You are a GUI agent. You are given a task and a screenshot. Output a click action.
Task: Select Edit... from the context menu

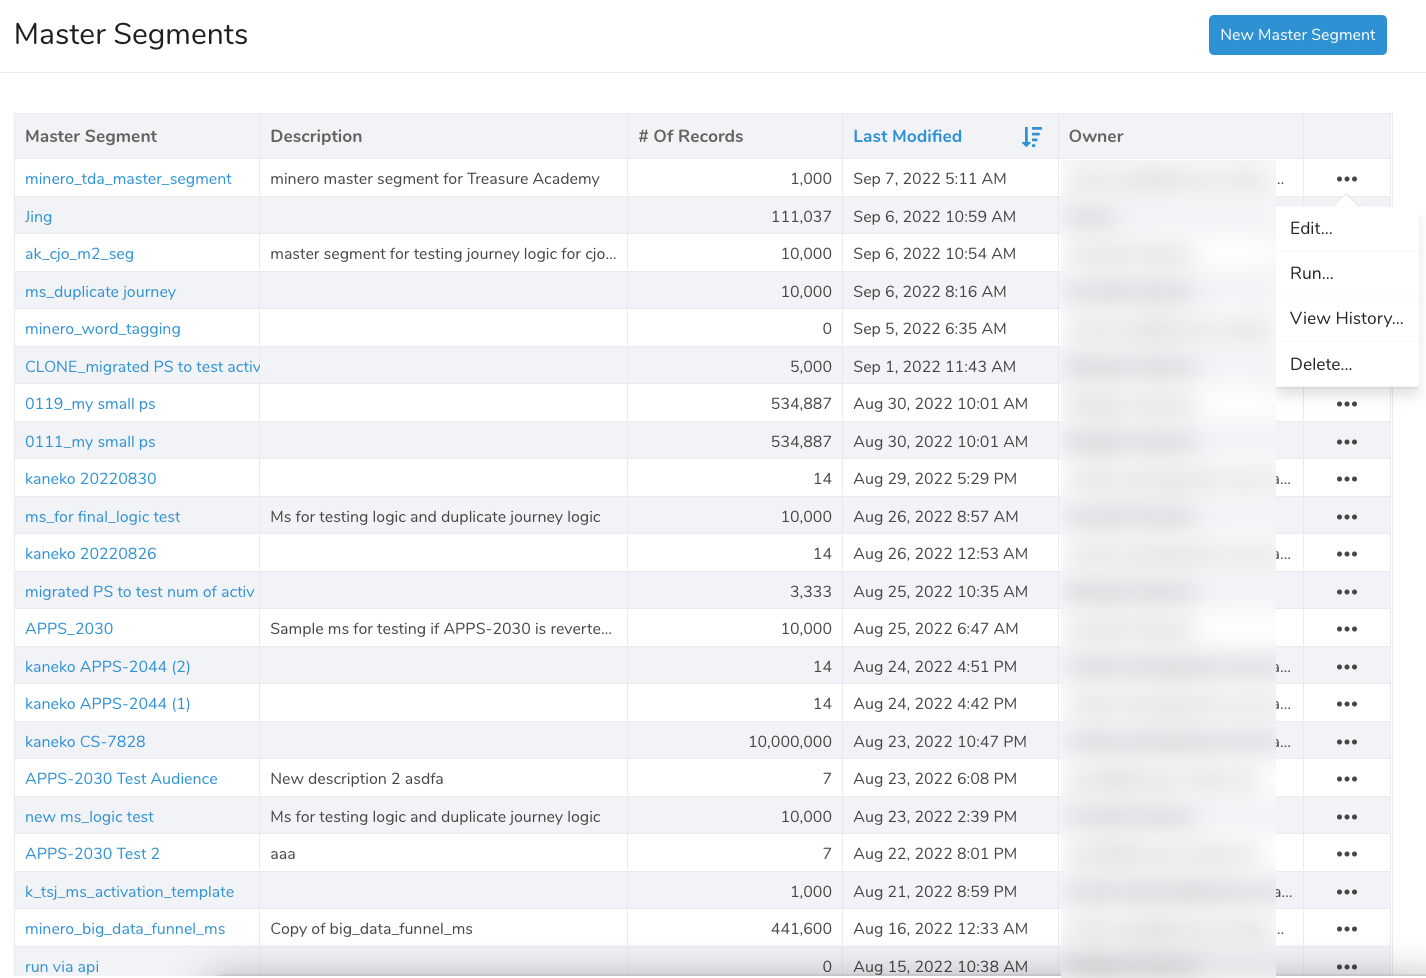tap(1311, 228)
